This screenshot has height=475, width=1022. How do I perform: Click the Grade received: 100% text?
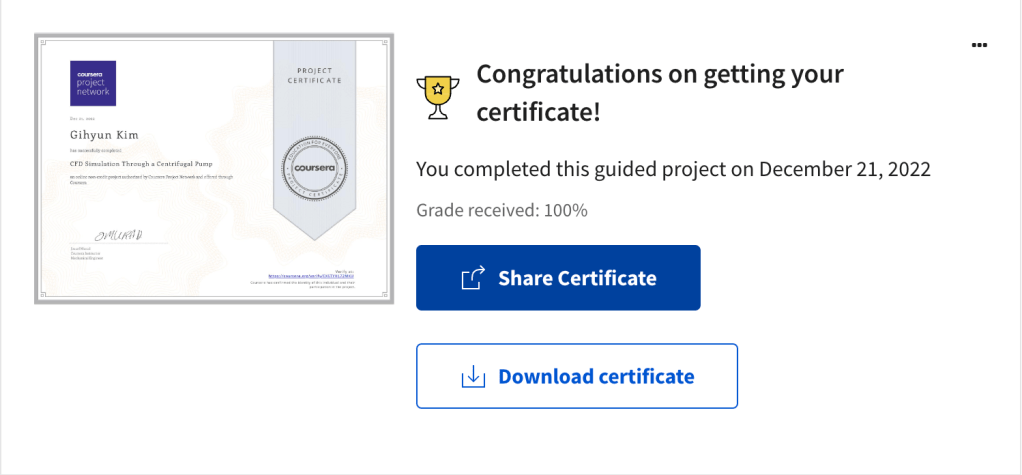(x=502, y=210)
